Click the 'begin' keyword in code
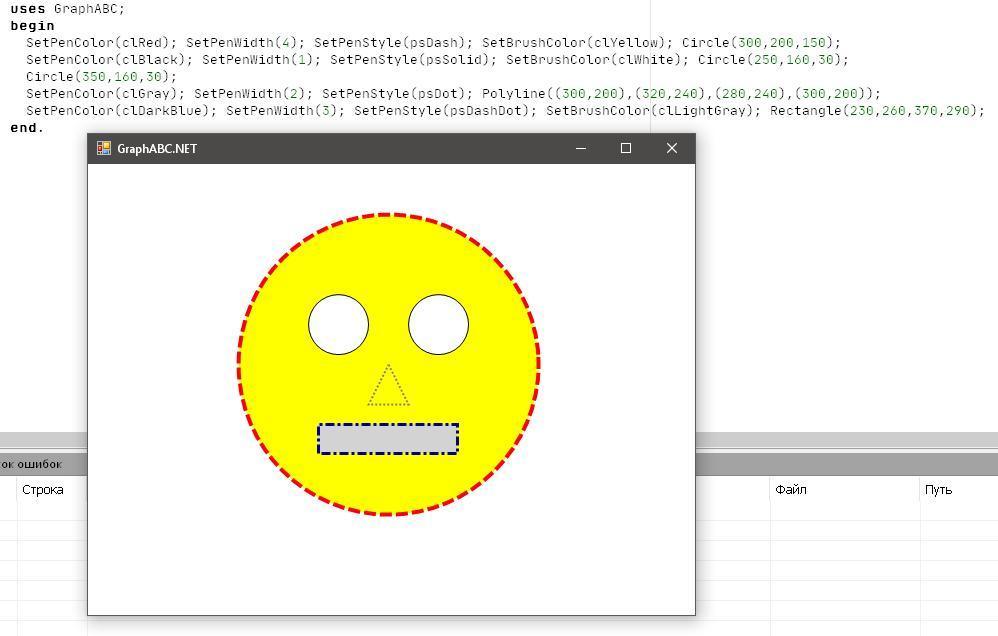This screenshot has width=998, height=636. pos(32,26)
